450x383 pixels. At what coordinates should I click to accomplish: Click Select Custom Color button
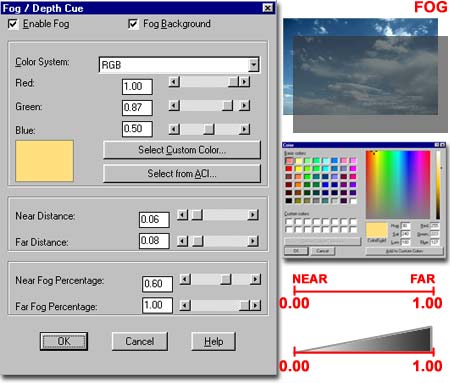pyautogui.click(x=182, y=150)
